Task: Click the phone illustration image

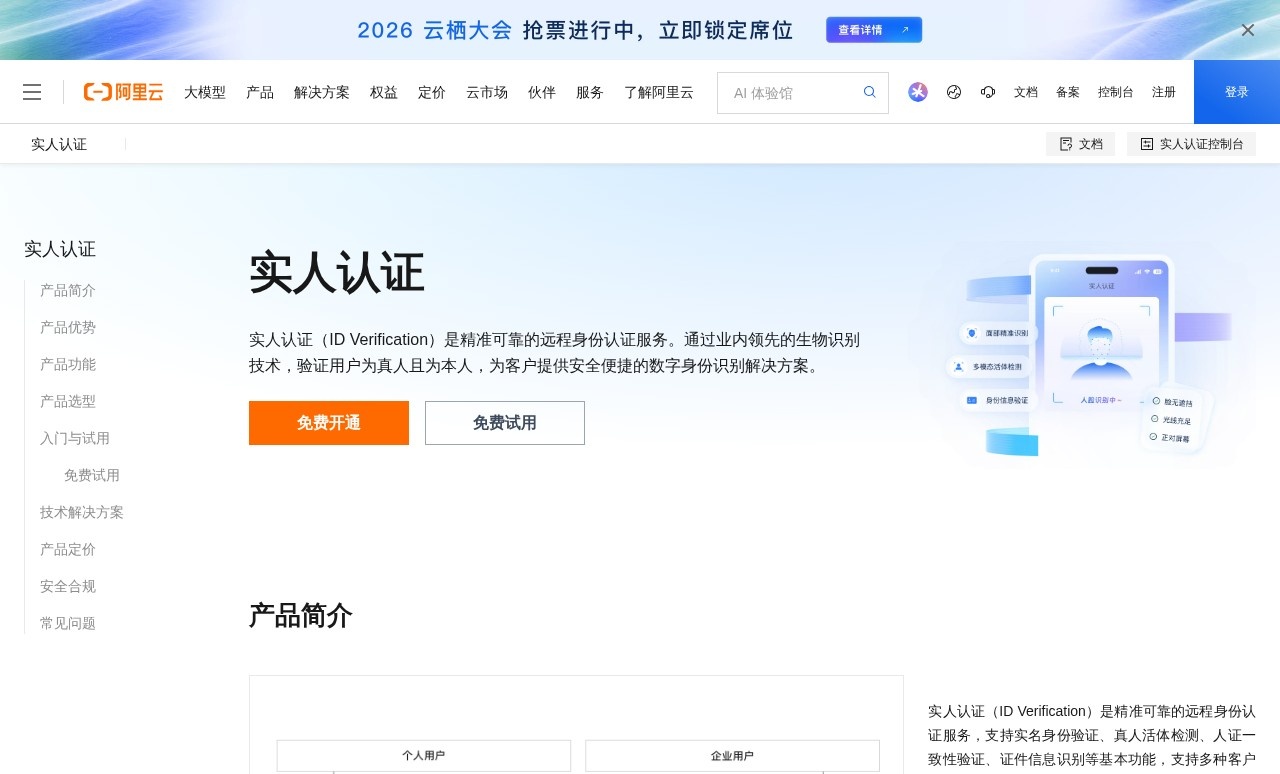Action: 1090,355
